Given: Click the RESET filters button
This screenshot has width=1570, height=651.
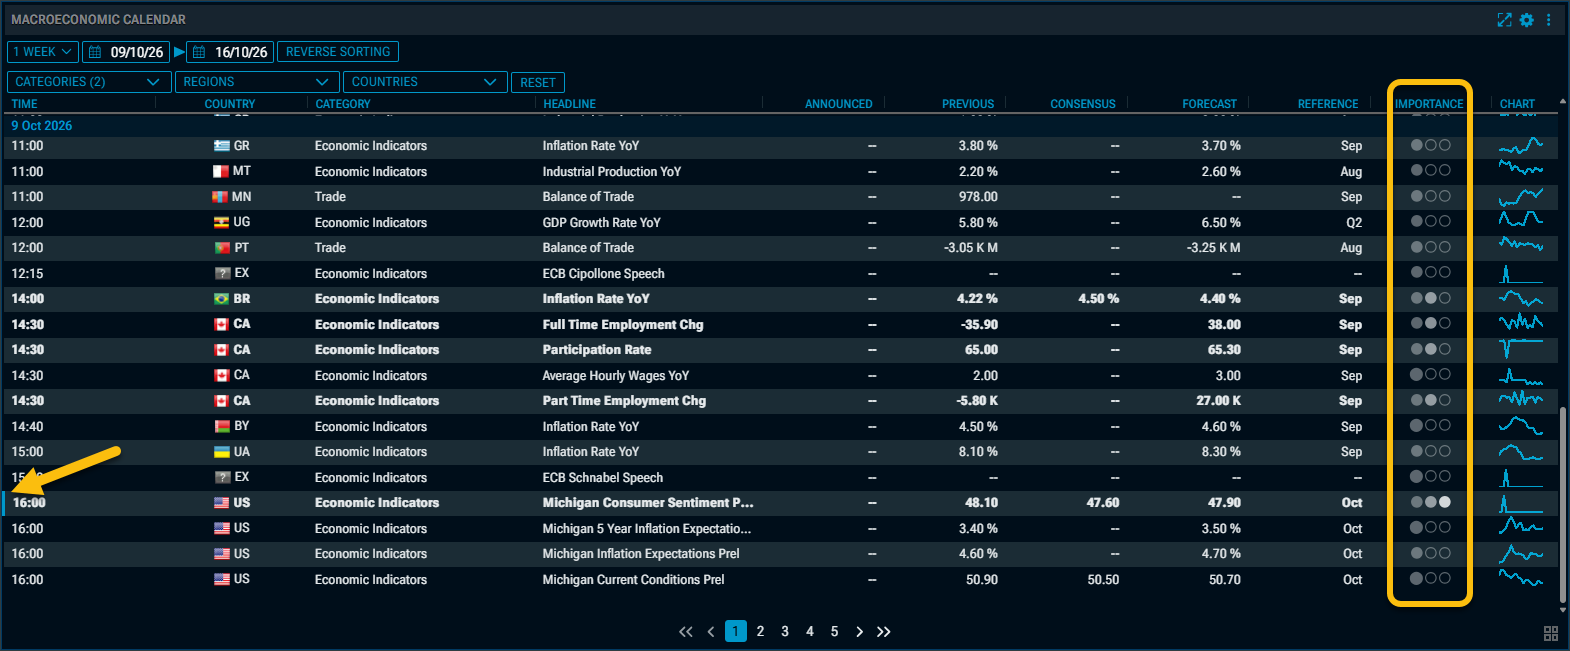Looking at the screenshot, I should pyautogui.click(x=538, y=83).
